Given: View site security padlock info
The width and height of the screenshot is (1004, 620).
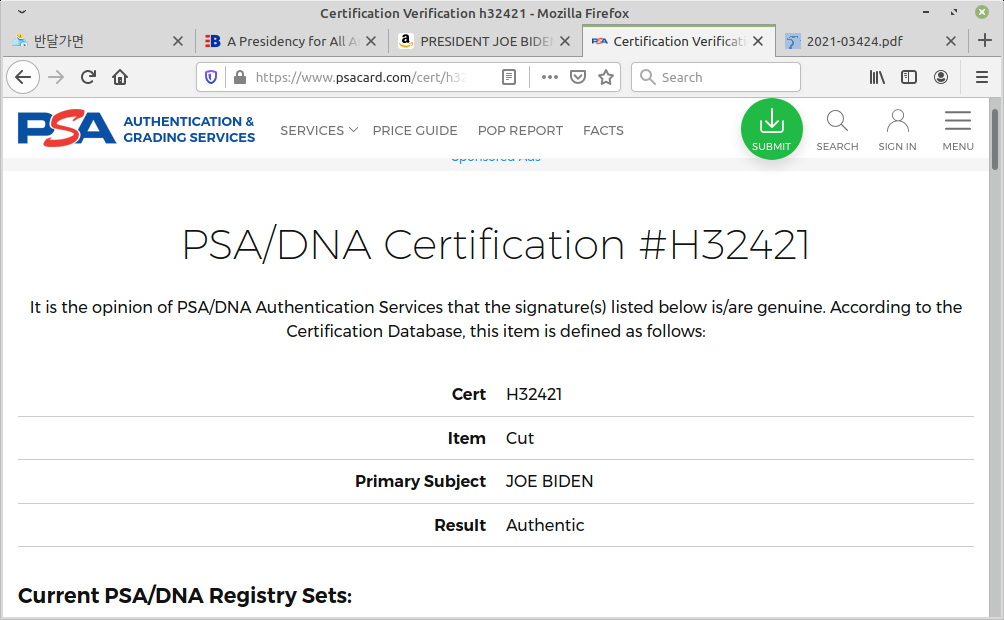Looking at the screenshot, I should pos(240,78).
